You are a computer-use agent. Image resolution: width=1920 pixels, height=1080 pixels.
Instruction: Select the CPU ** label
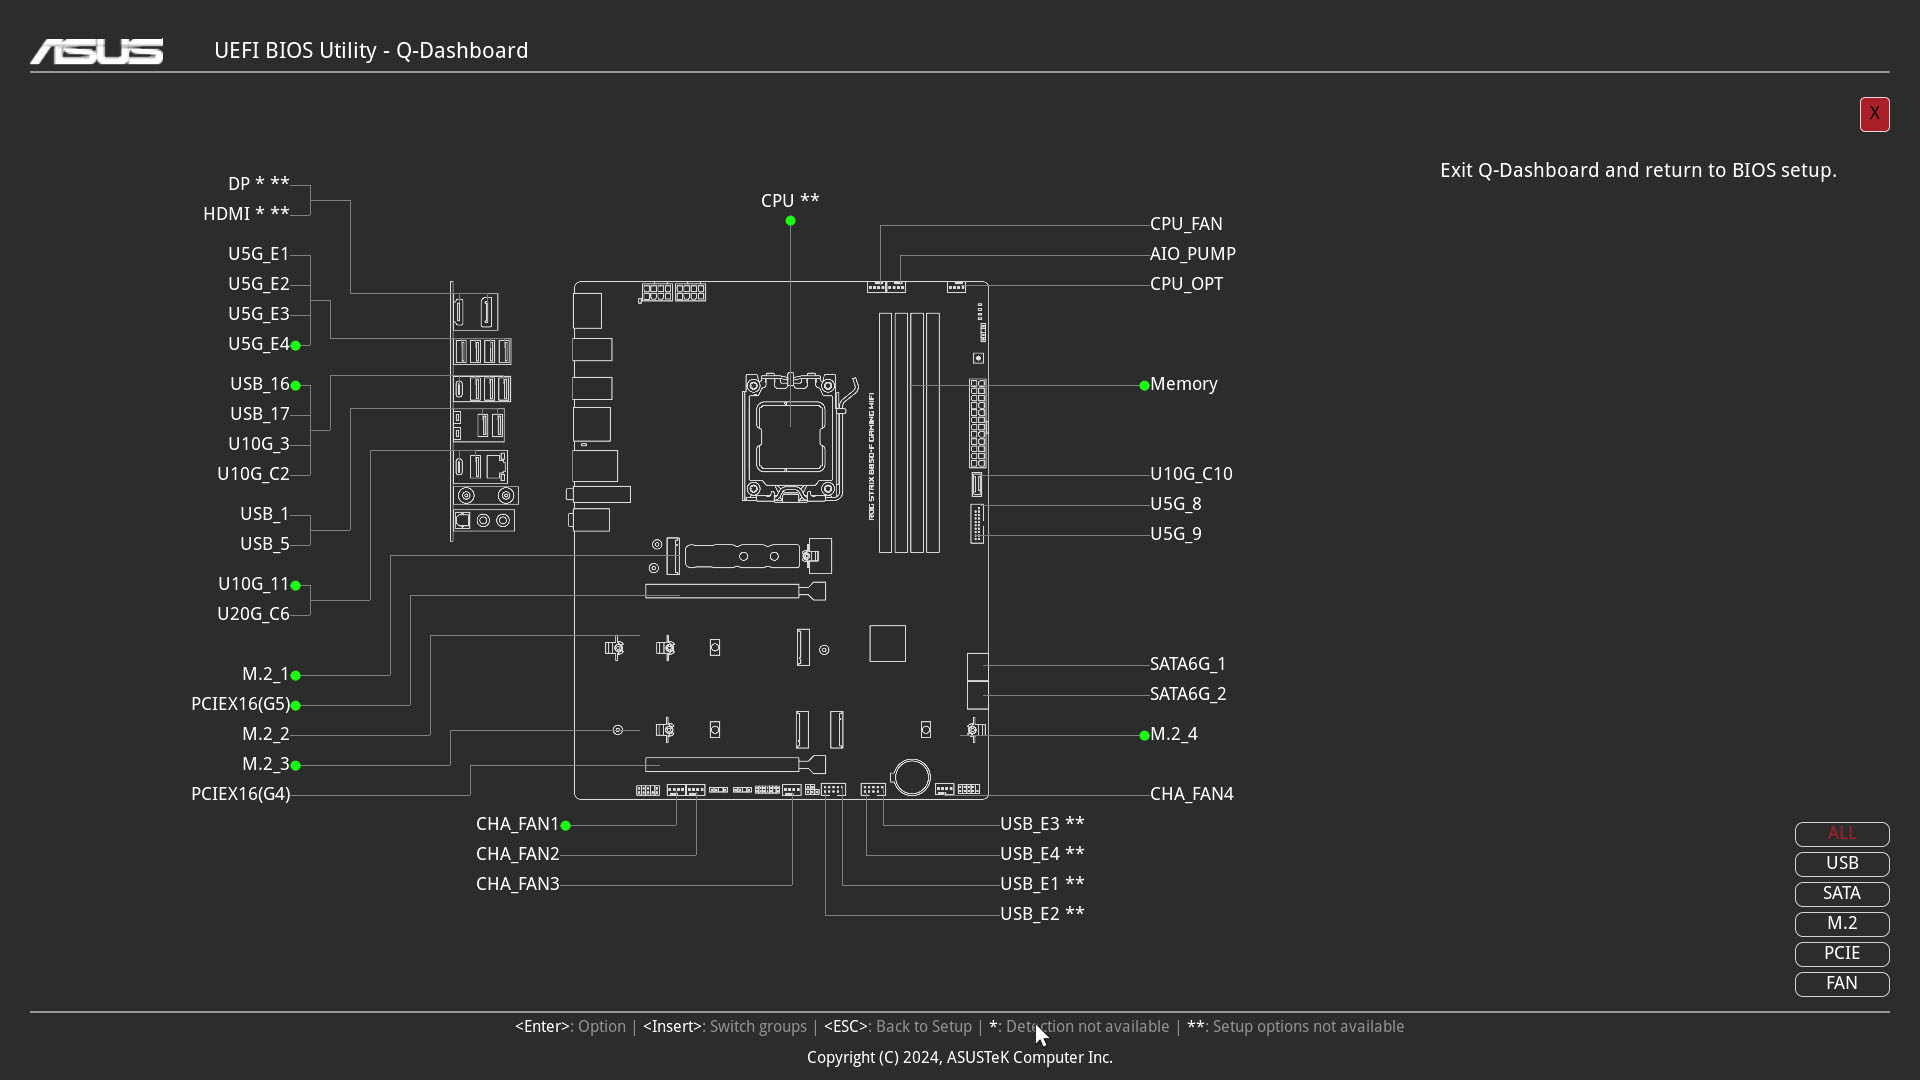tap(790, 201)
